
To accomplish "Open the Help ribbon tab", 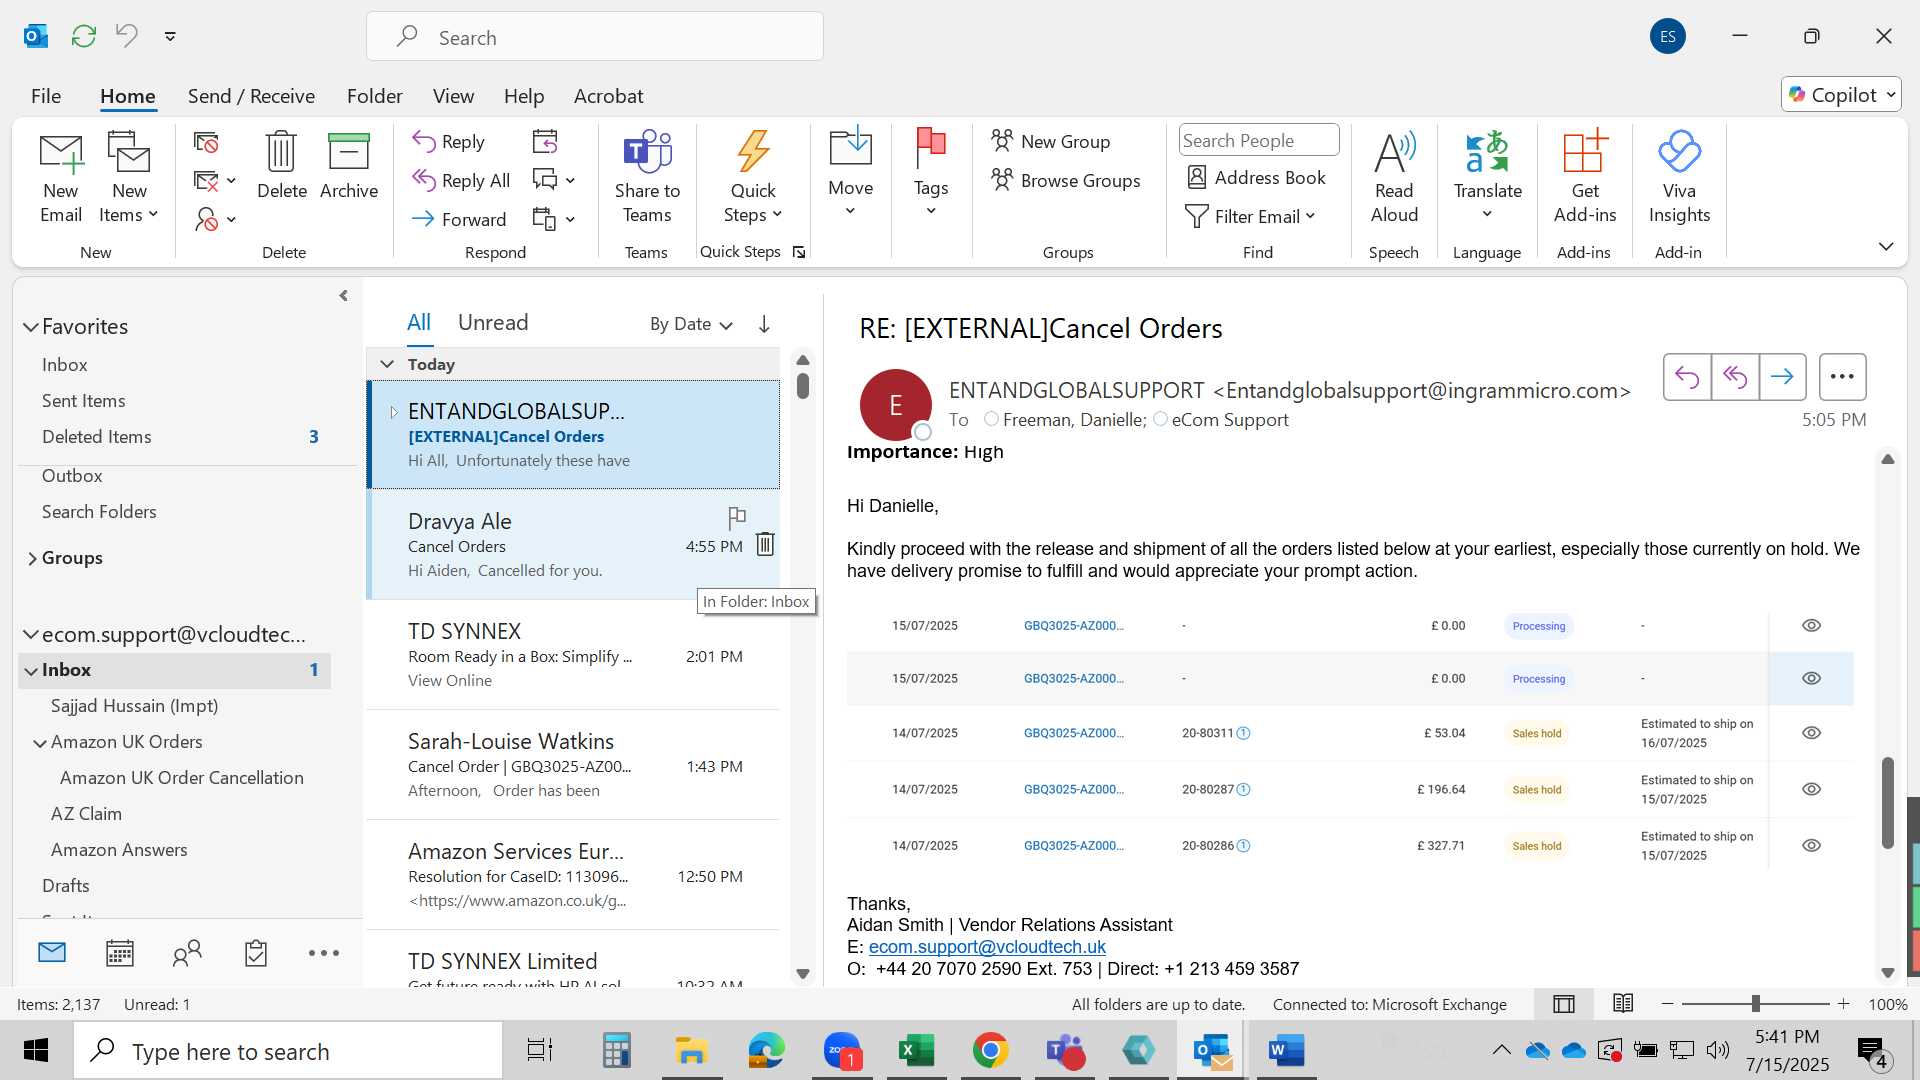I will tap(524, 96).
